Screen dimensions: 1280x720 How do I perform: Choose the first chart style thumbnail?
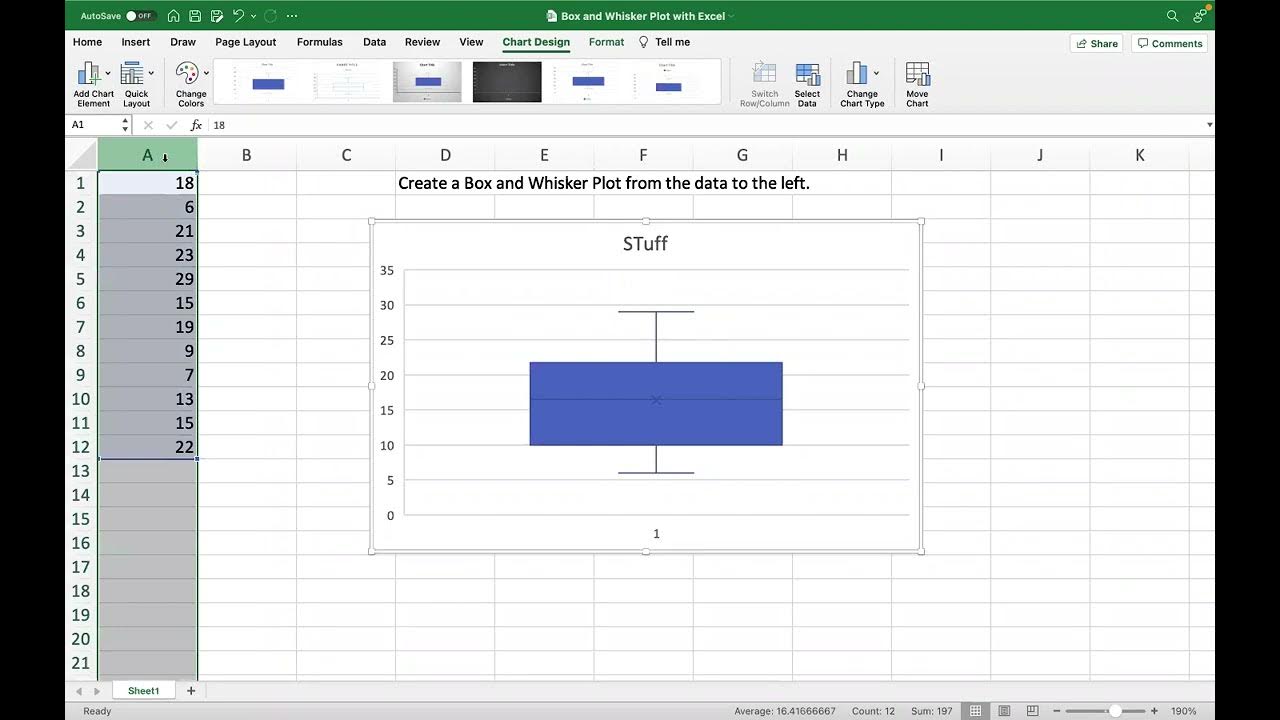(268, 82)
